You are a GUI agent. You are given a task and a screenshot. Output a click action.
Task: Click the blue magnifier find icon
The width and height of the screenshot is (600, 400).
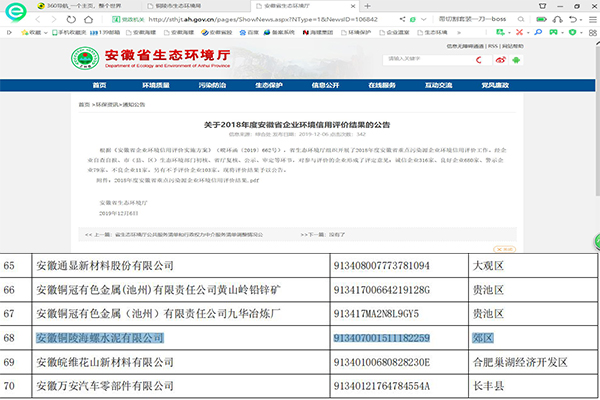tap(538, 32)
